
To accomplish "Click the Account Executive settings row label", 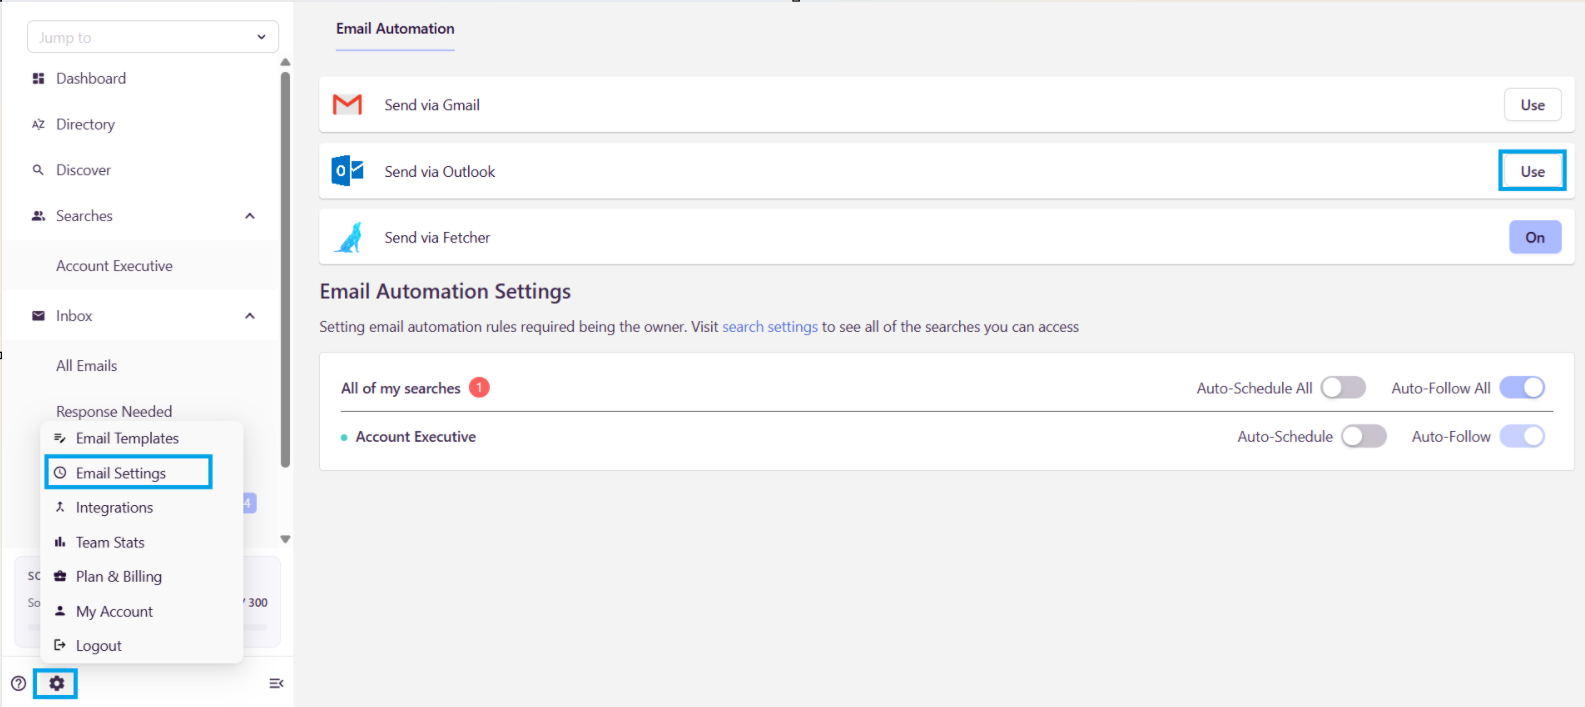I will (416, 436).
